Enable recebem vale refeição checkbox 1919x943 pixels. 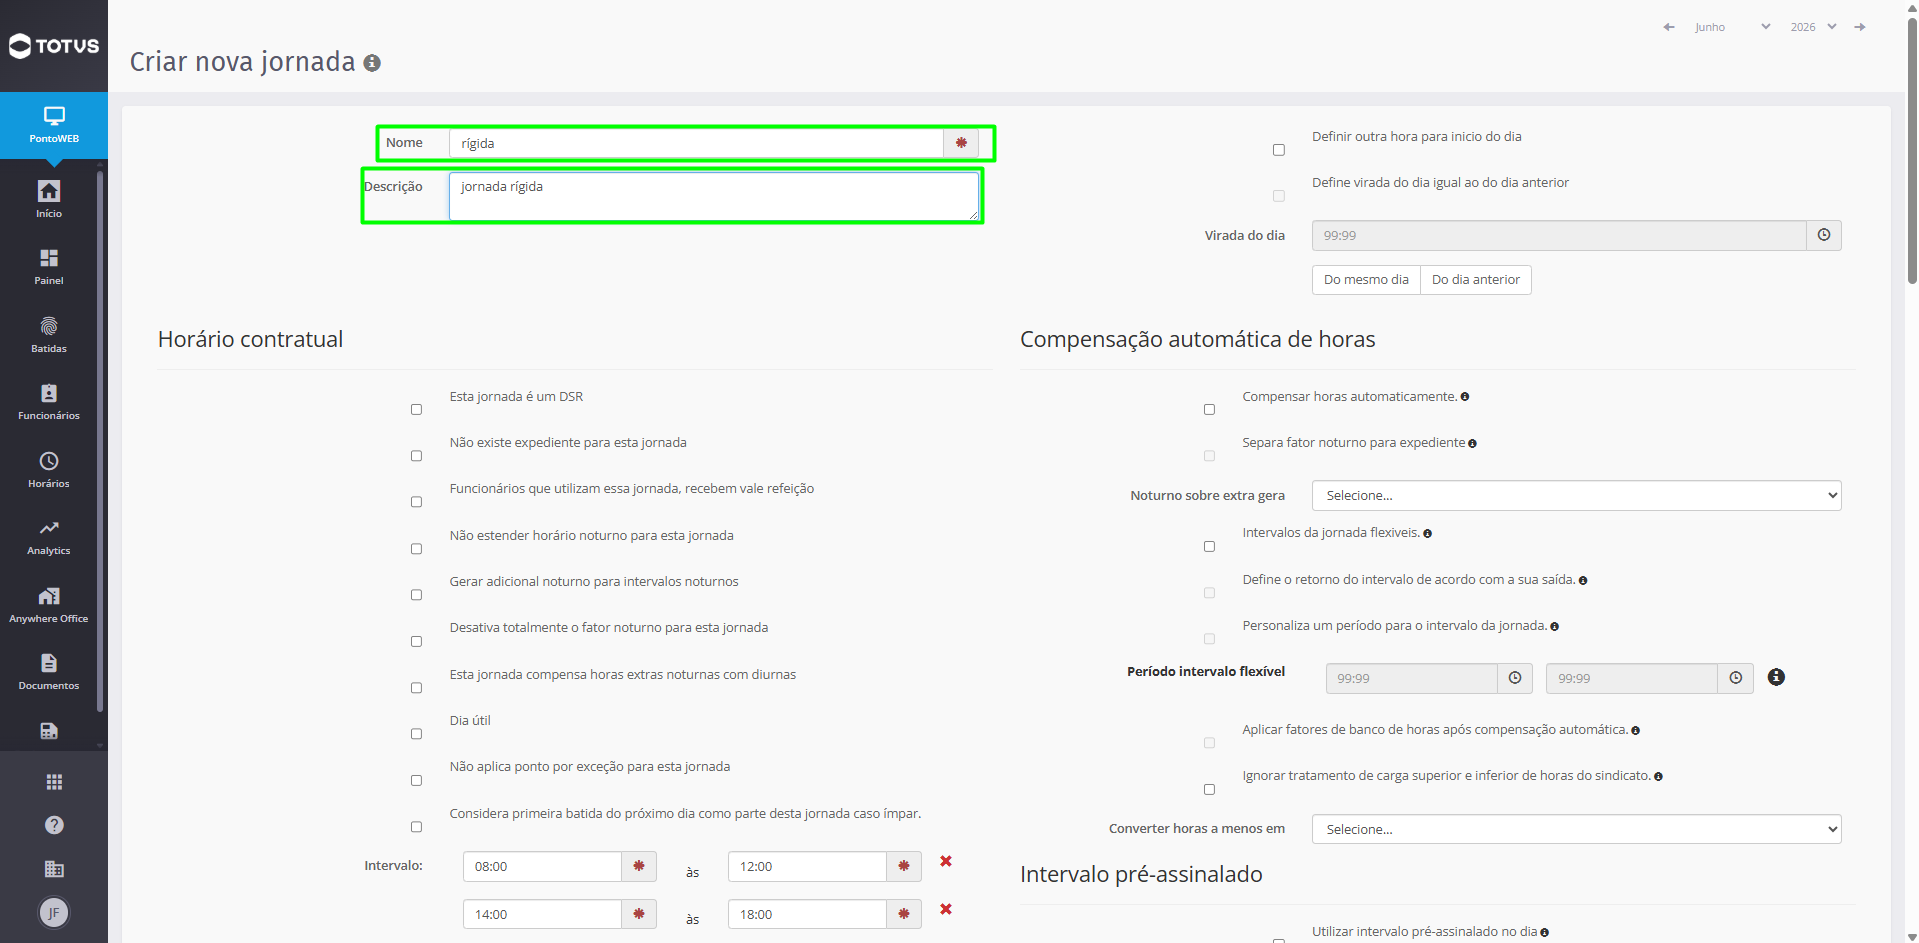point(416,502)
